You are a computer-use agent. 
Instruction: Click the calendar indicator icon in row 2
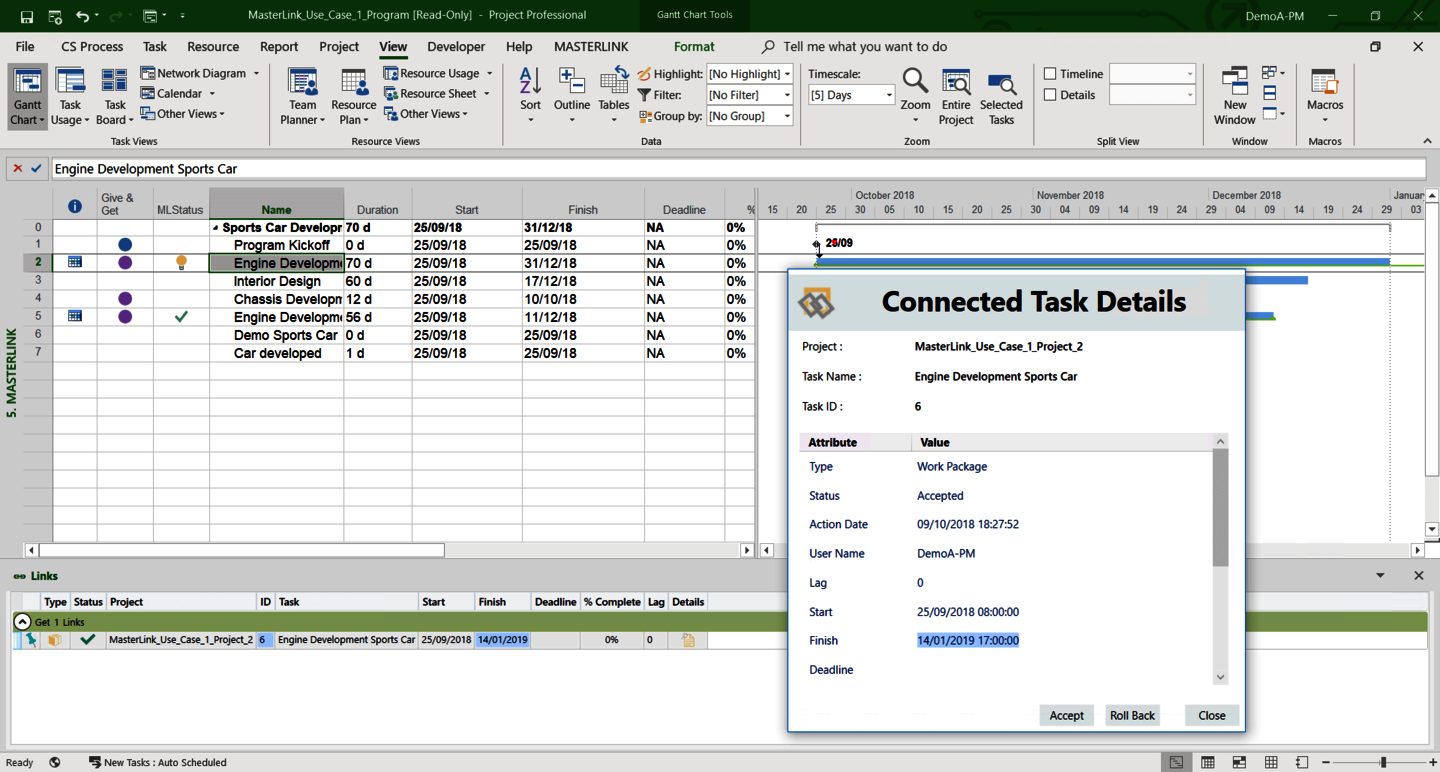75,262
